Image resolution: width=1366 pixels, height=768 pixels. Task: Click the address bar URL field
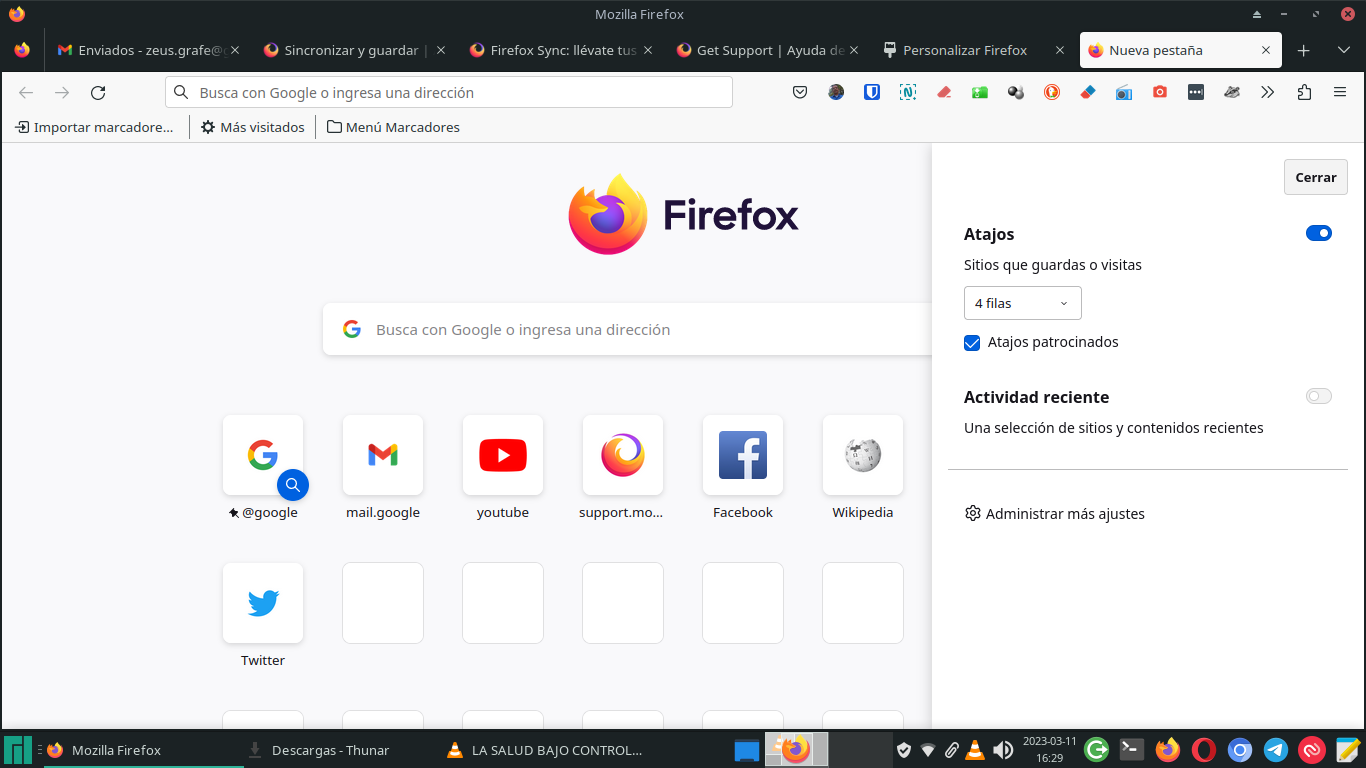tap(449, 92)
